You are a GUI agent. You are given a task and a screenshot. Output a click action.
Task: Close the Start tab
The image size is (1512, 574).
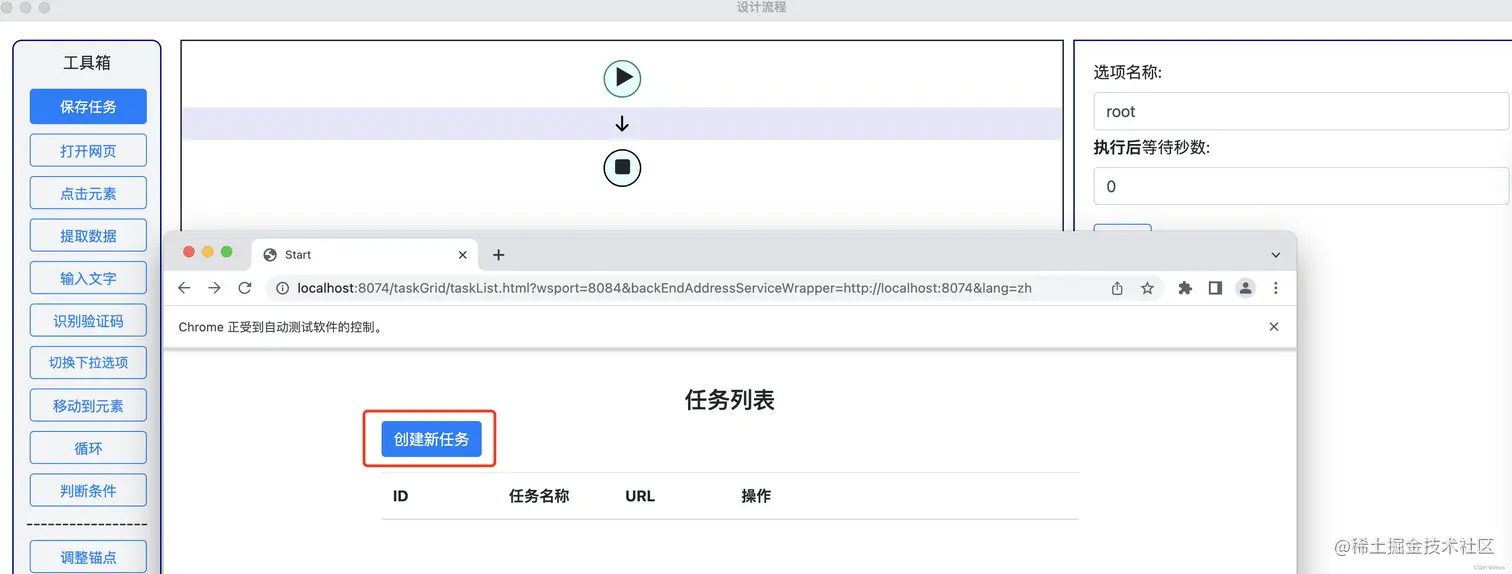[x=462, y=255]
